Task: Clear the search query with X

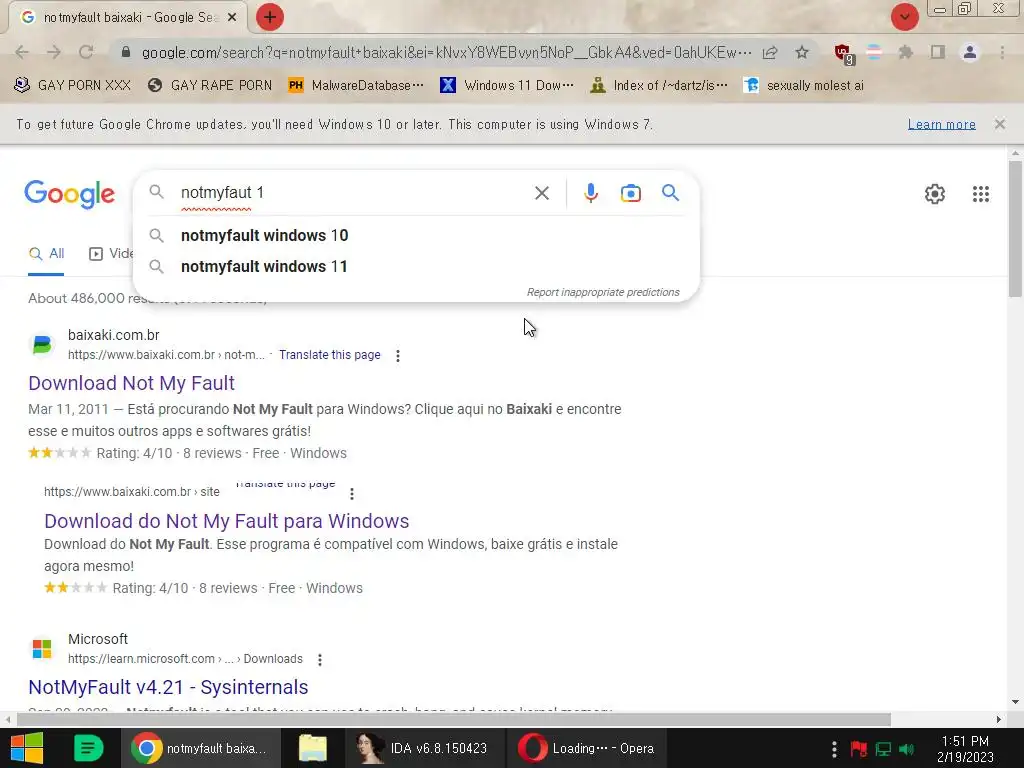Action: click(x=541, y=193)
